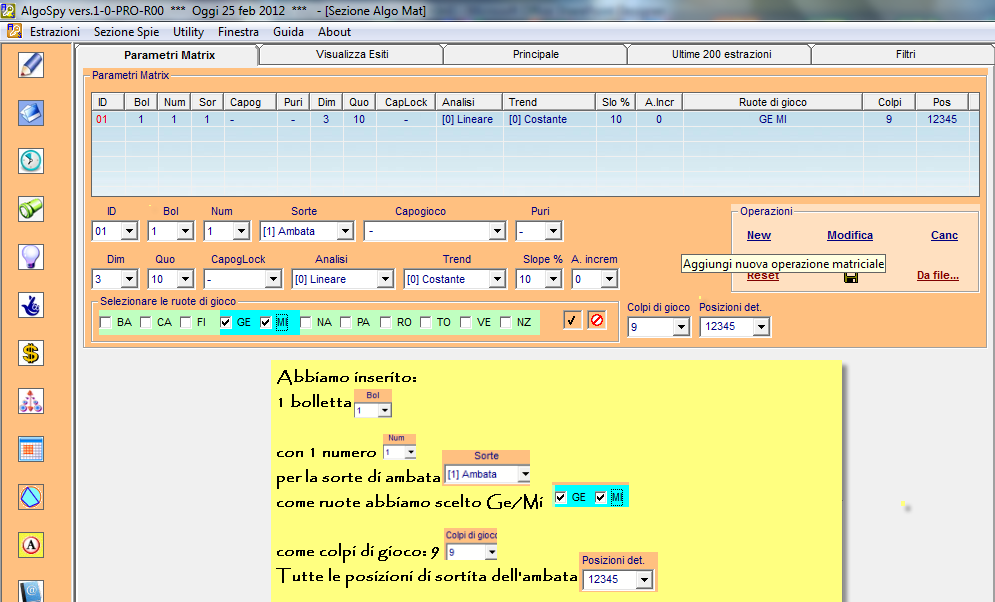
Task: Open the About menu
Action: coord(334,32)
